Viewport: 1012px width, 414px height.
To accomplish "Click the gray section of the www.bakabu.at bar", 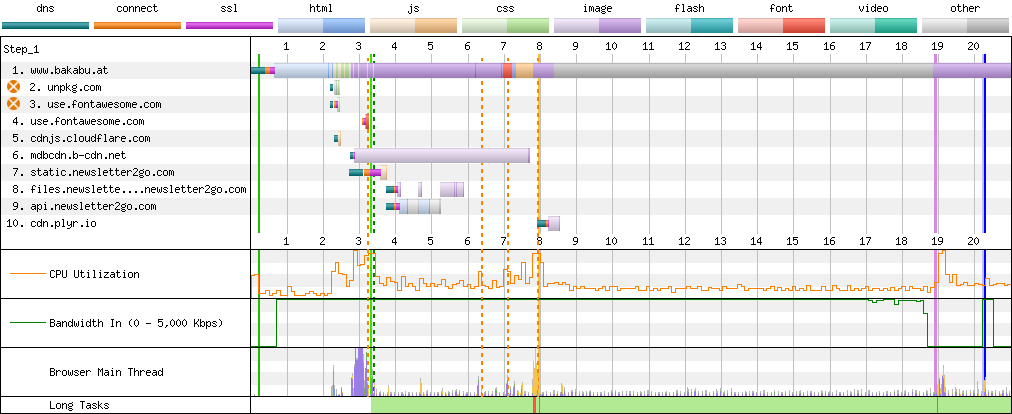I will coord(744,70).
